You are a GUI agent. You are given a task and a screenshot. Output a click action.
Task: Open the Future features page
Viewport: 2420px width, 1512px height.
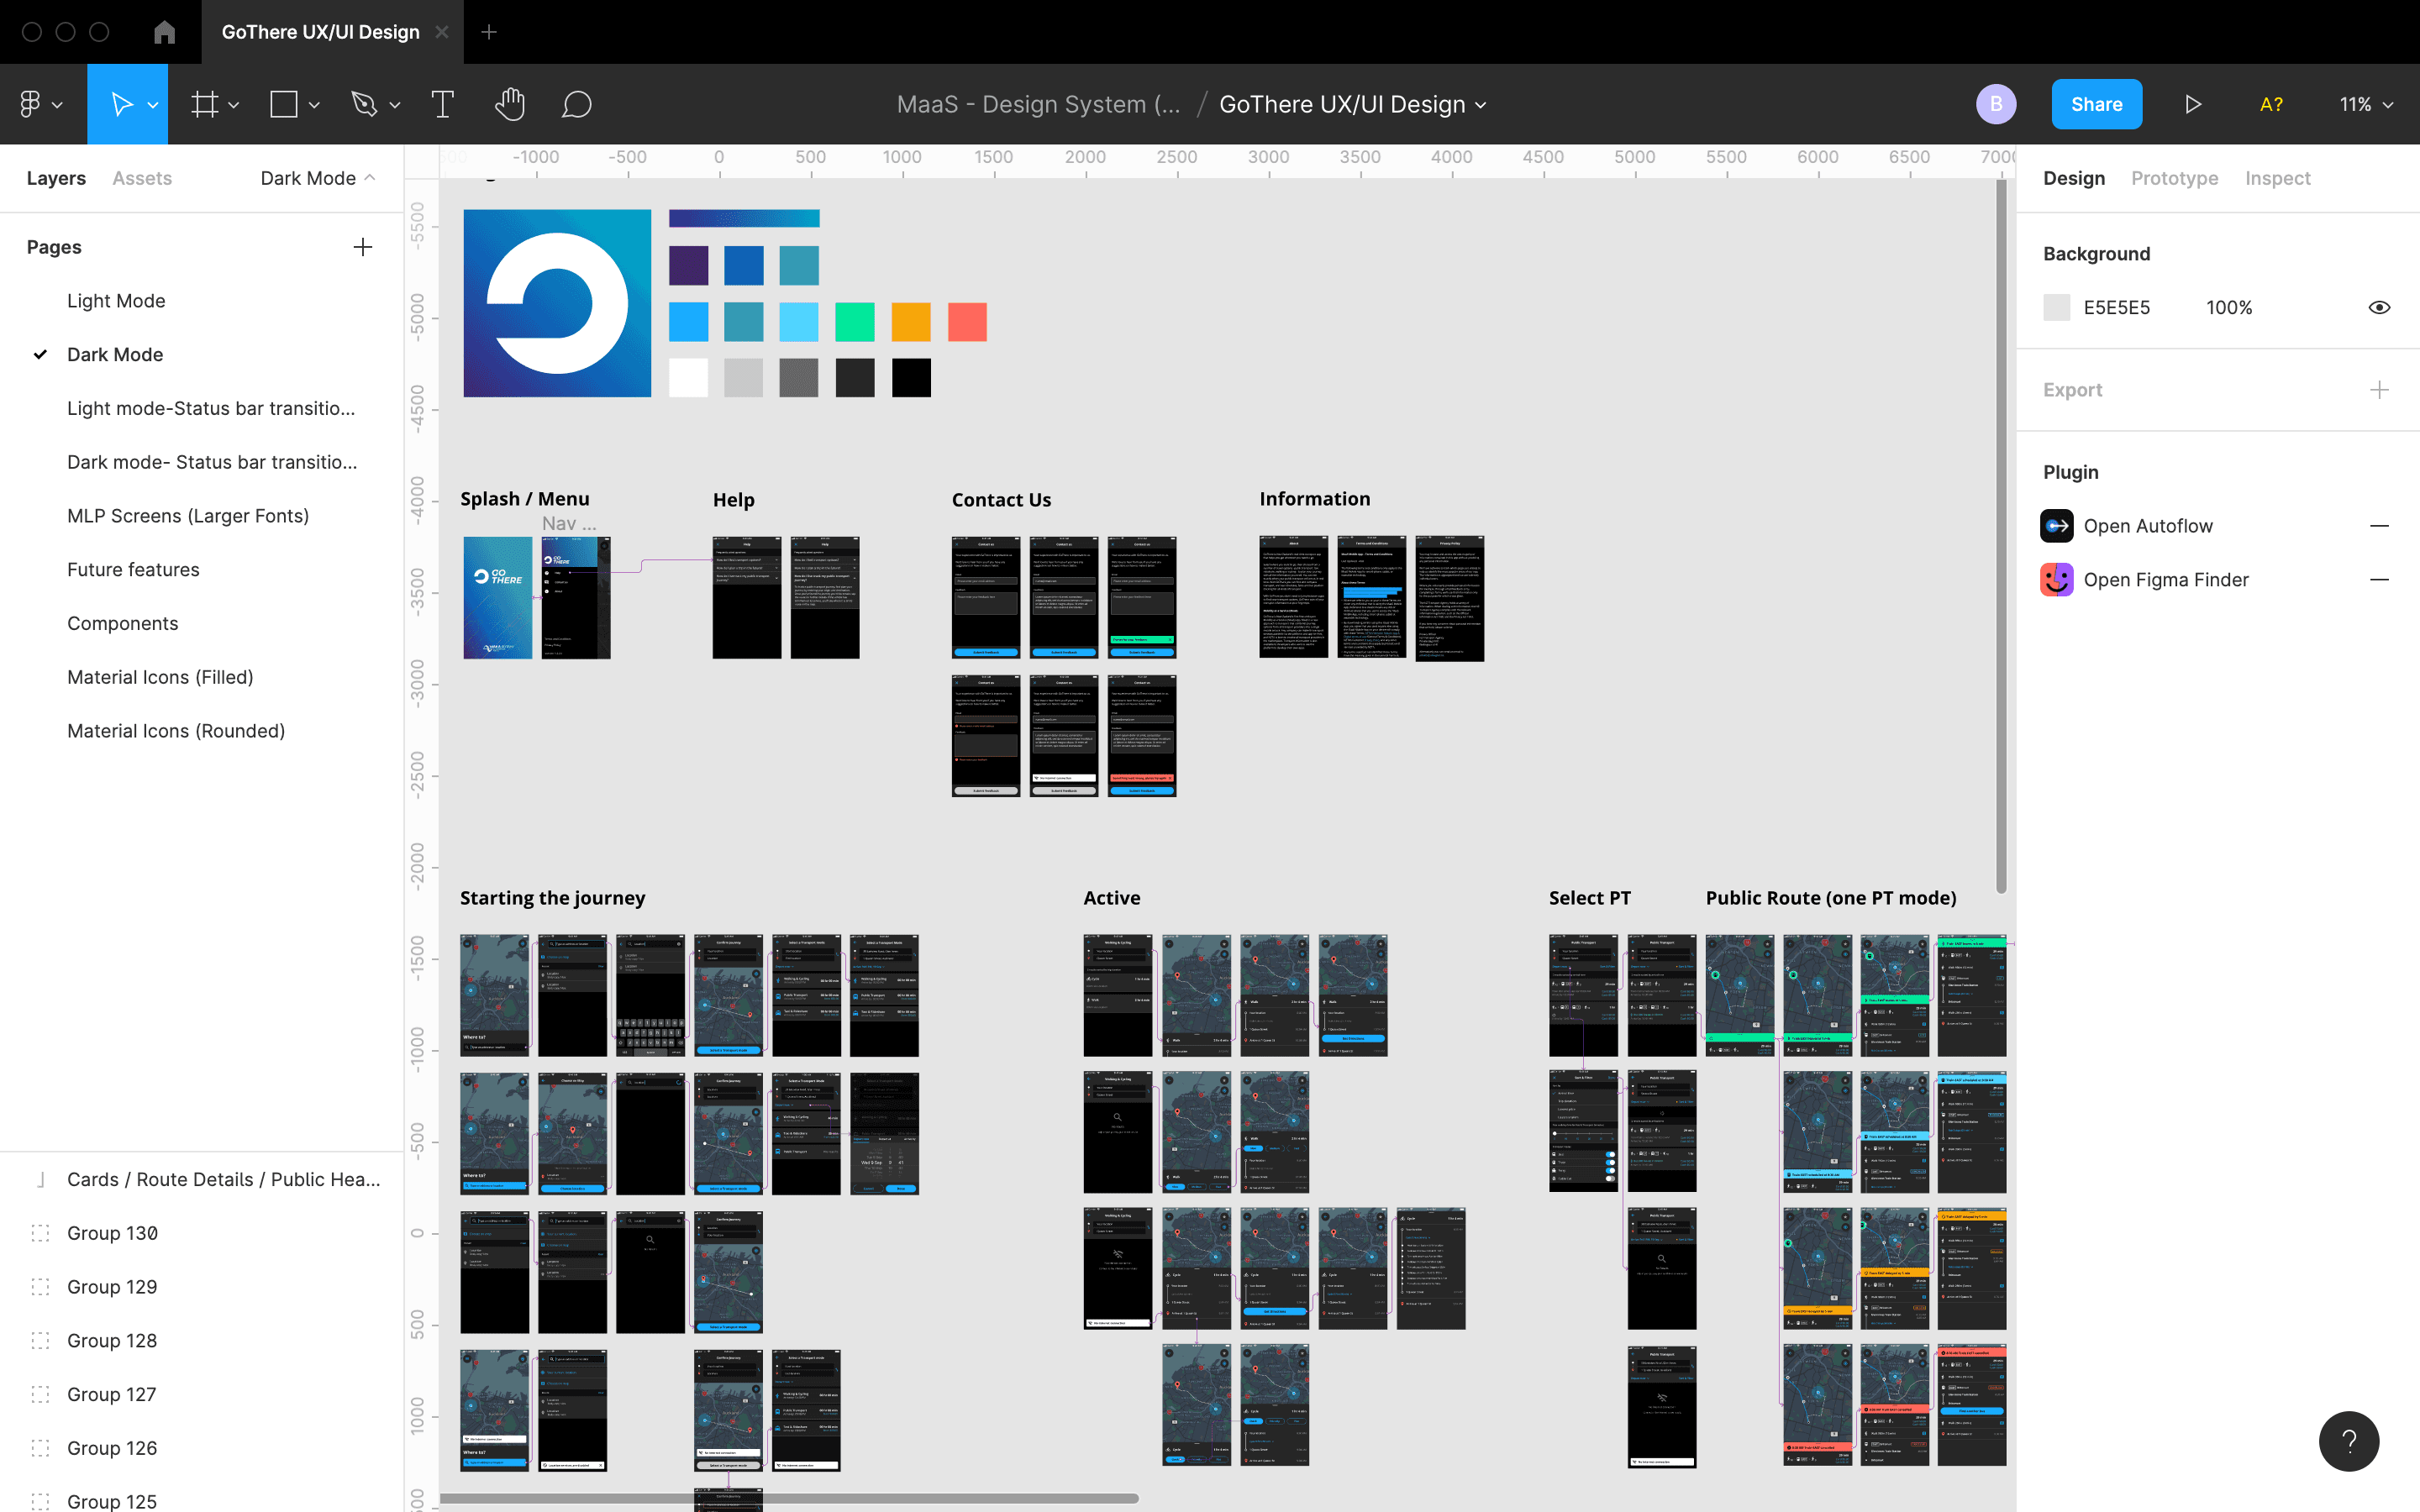click(133, 570)
